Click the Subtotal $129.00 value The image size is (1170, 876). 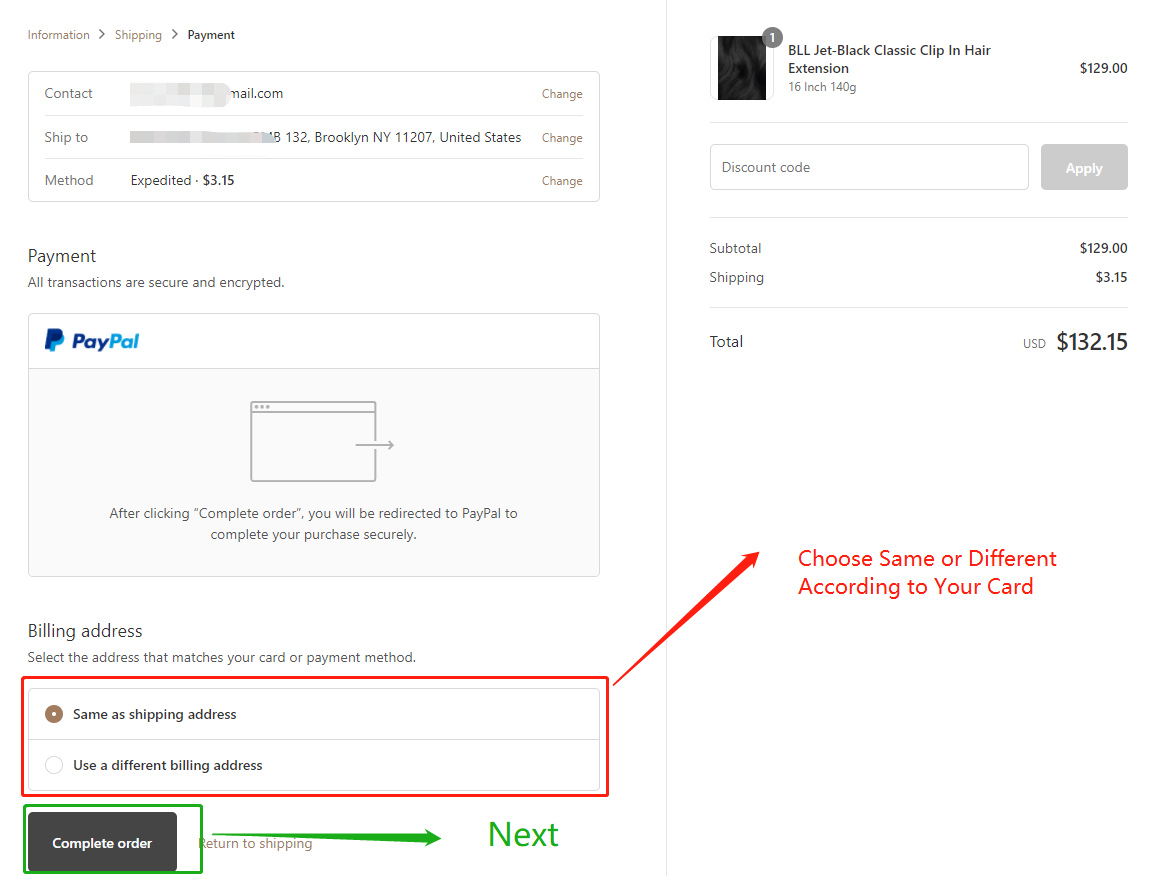[x=1103, y=248]
